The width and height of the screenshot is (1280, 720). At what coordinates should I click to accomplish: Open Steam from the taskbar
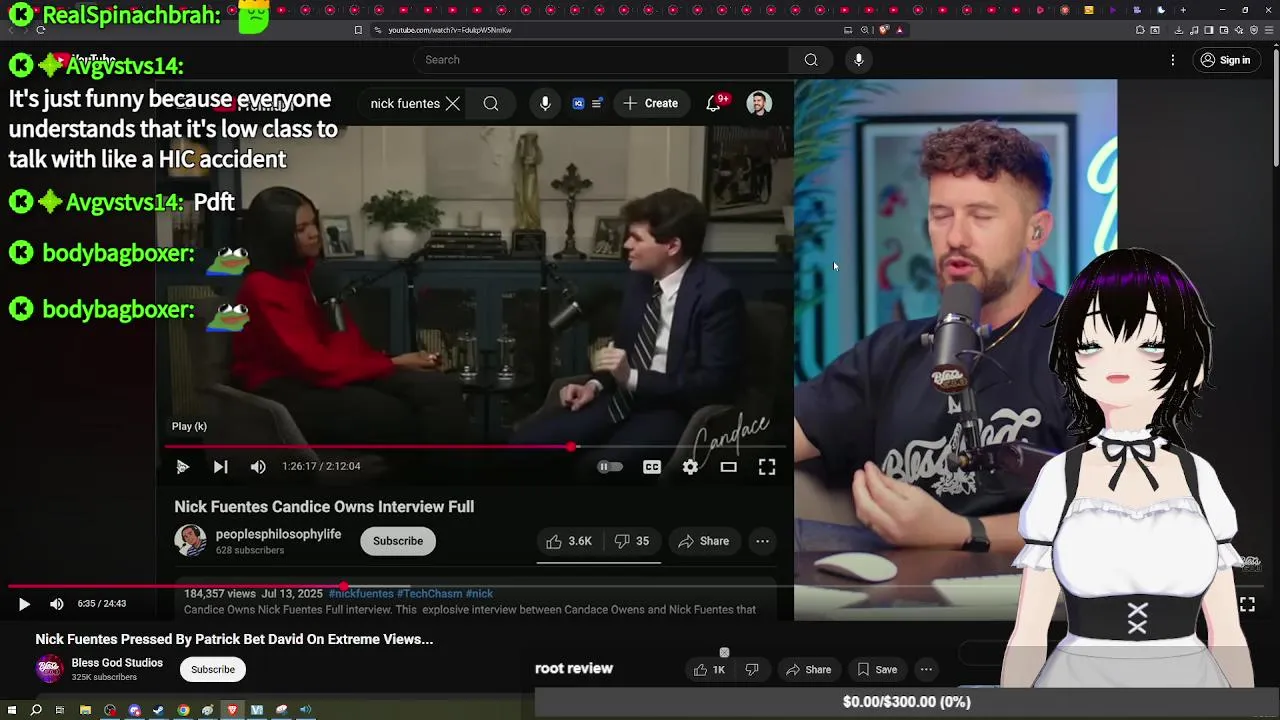158,710
